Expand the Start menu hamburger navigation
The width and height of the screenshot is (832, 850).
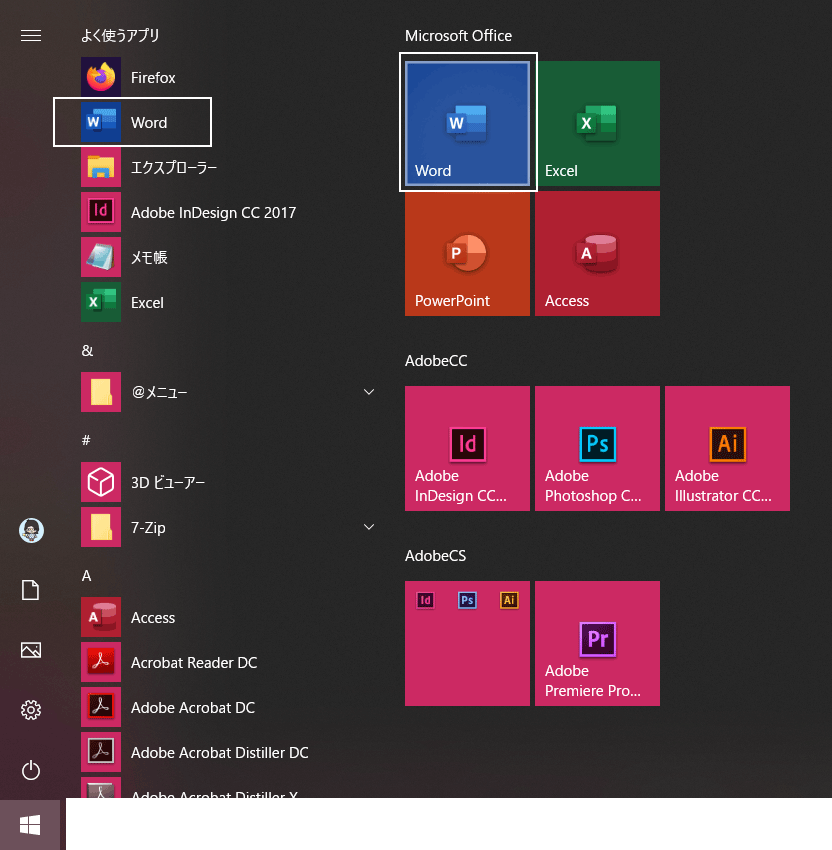(x=31, y=36)
